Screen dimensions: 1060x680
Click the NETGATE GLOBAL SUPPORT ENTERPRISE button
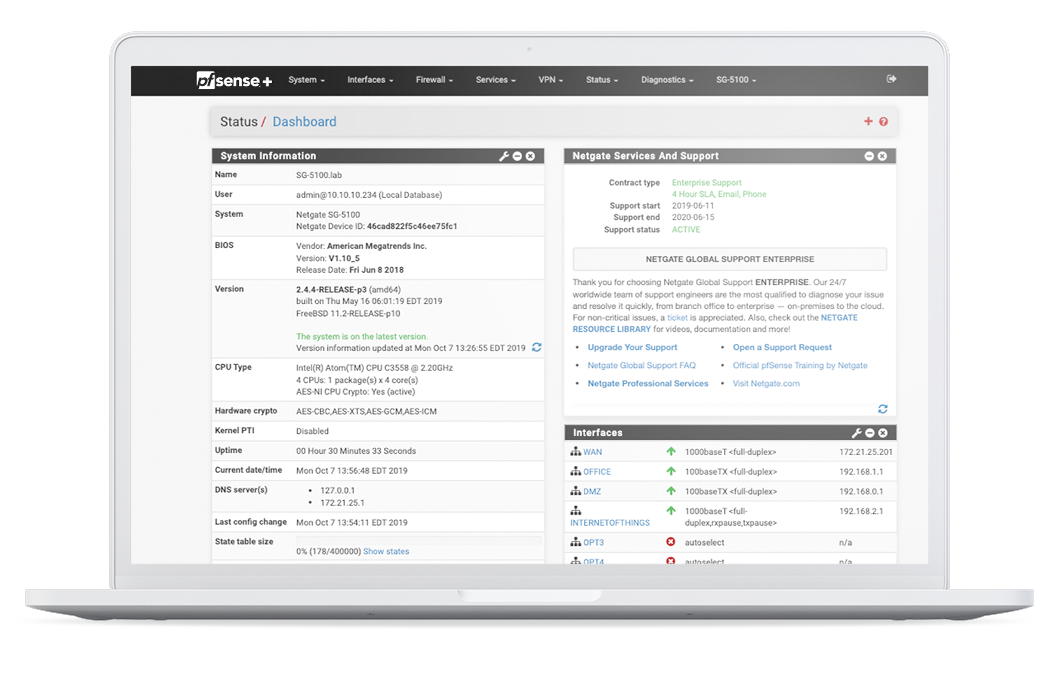729,259
